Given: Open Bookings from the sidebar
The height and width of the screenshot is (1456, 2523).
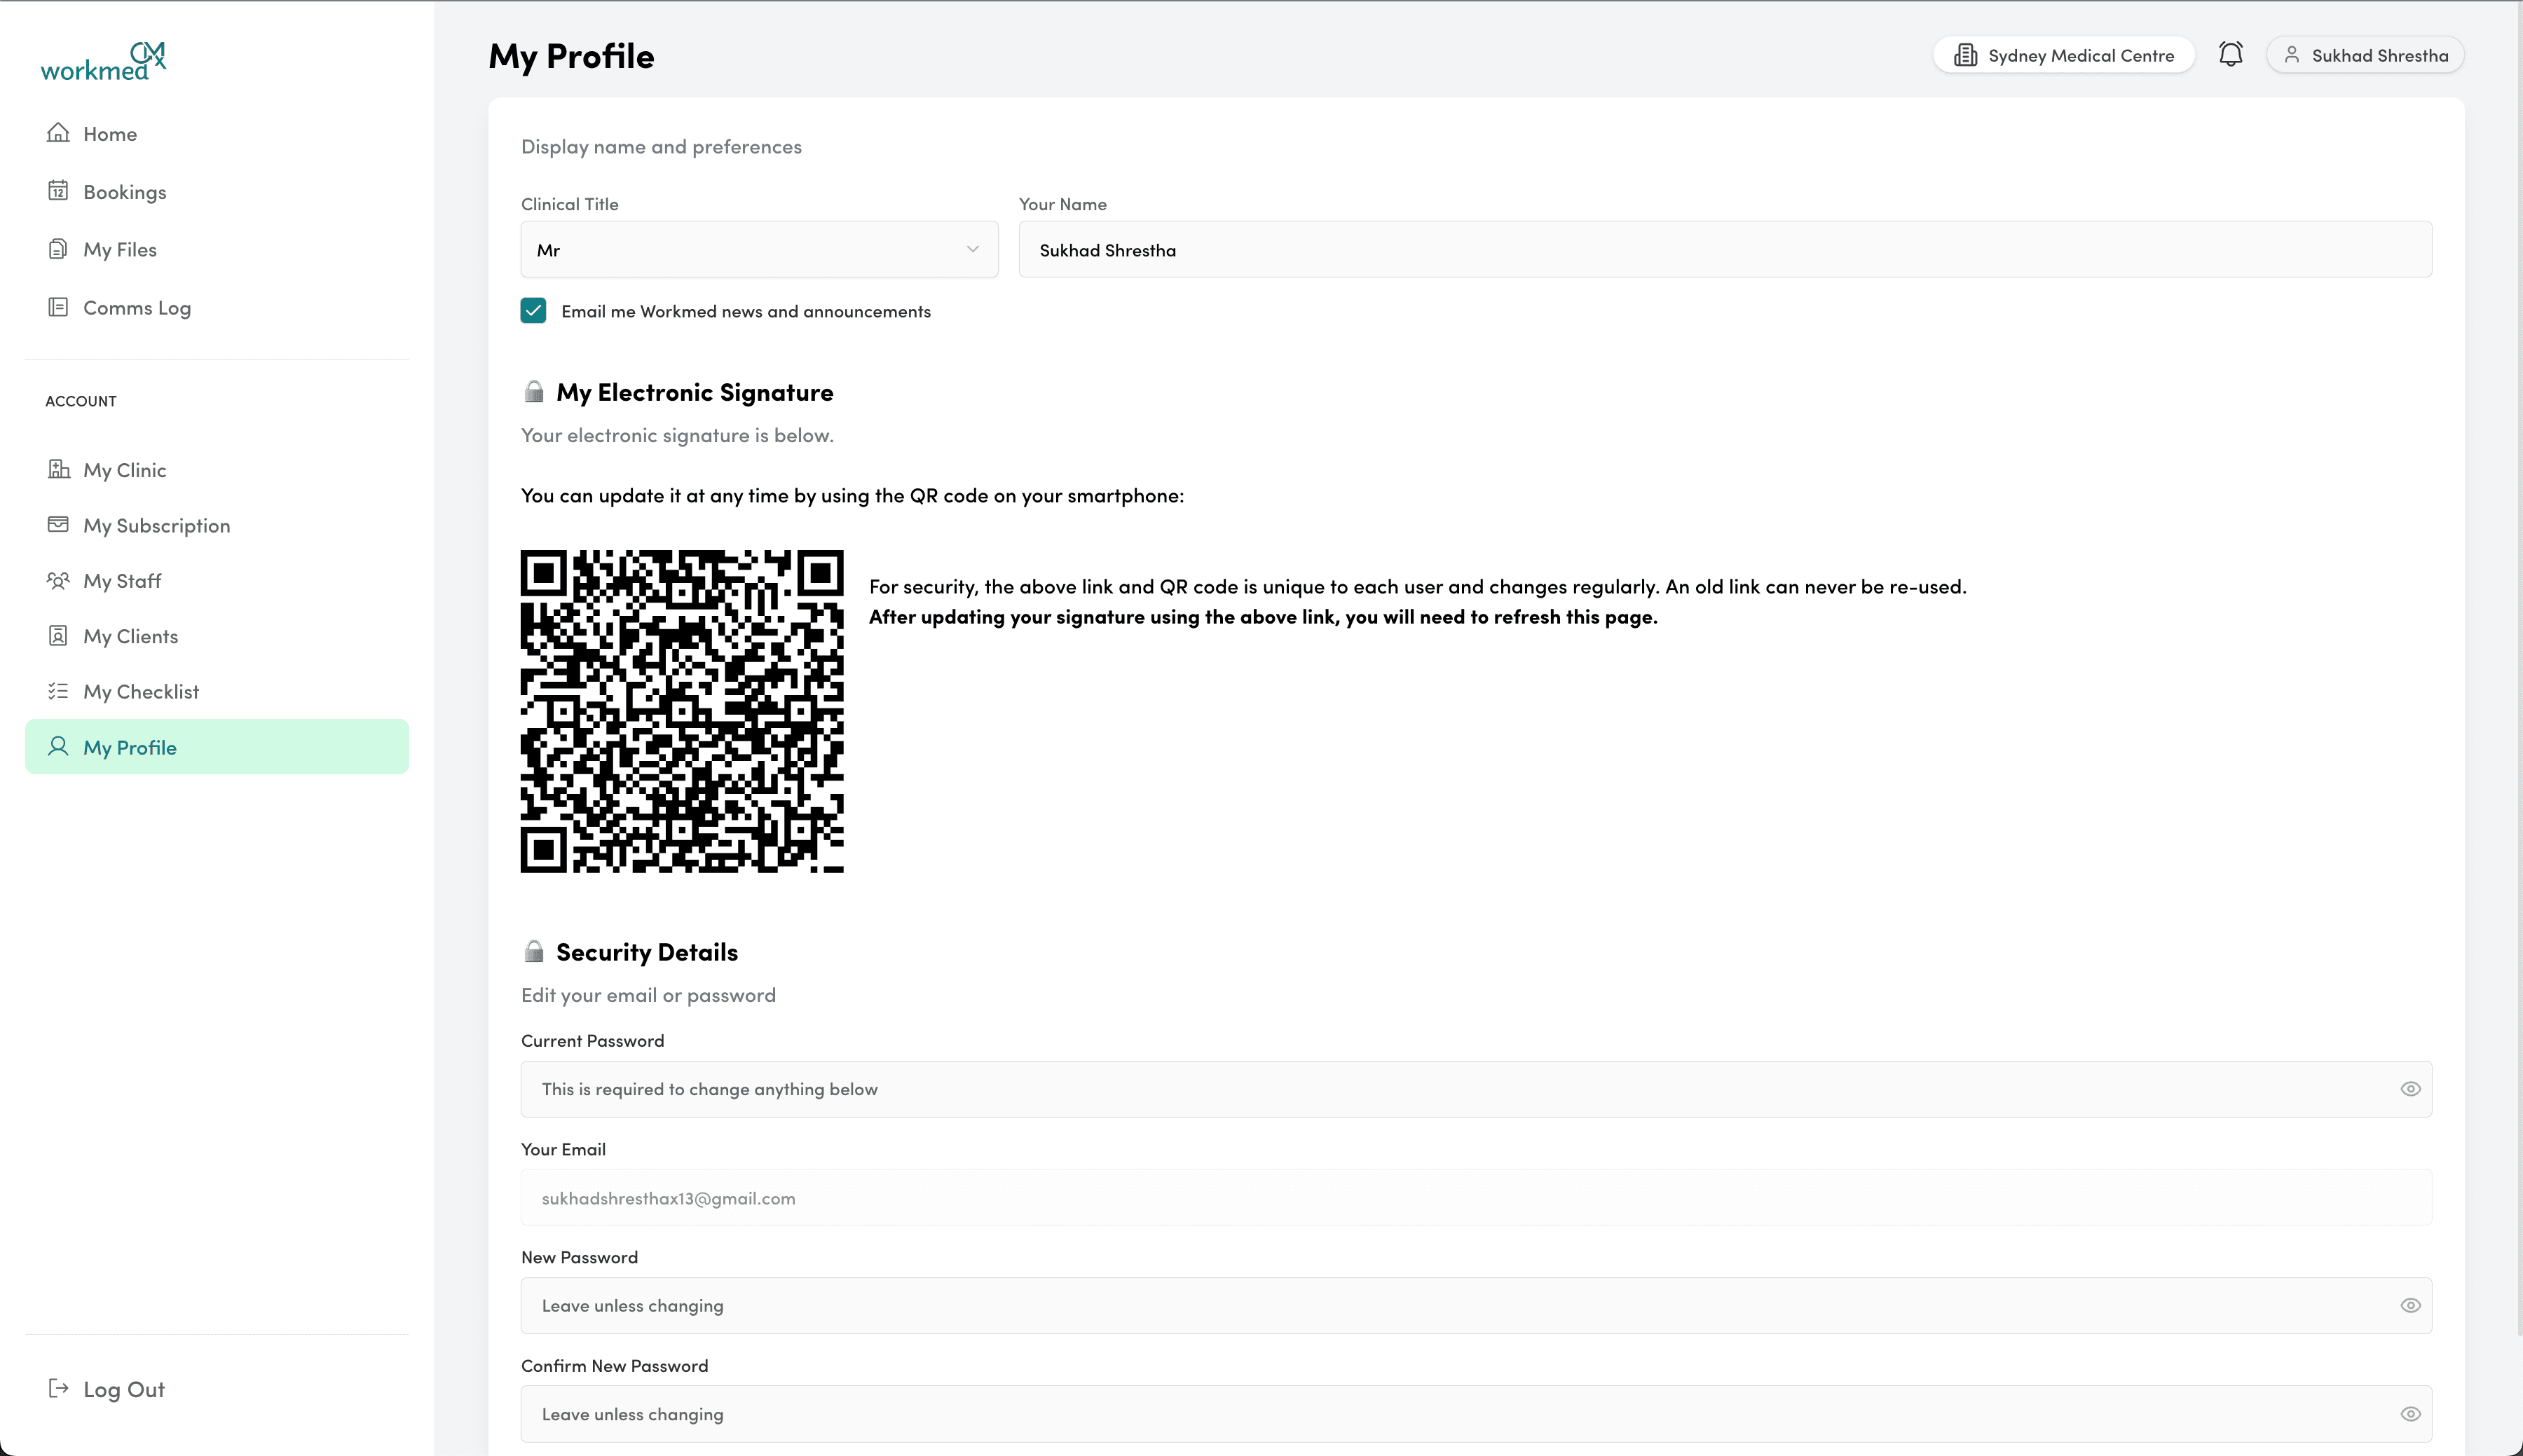Looking at the screenshot, I should pyautogui.click(x=124, y=190).
